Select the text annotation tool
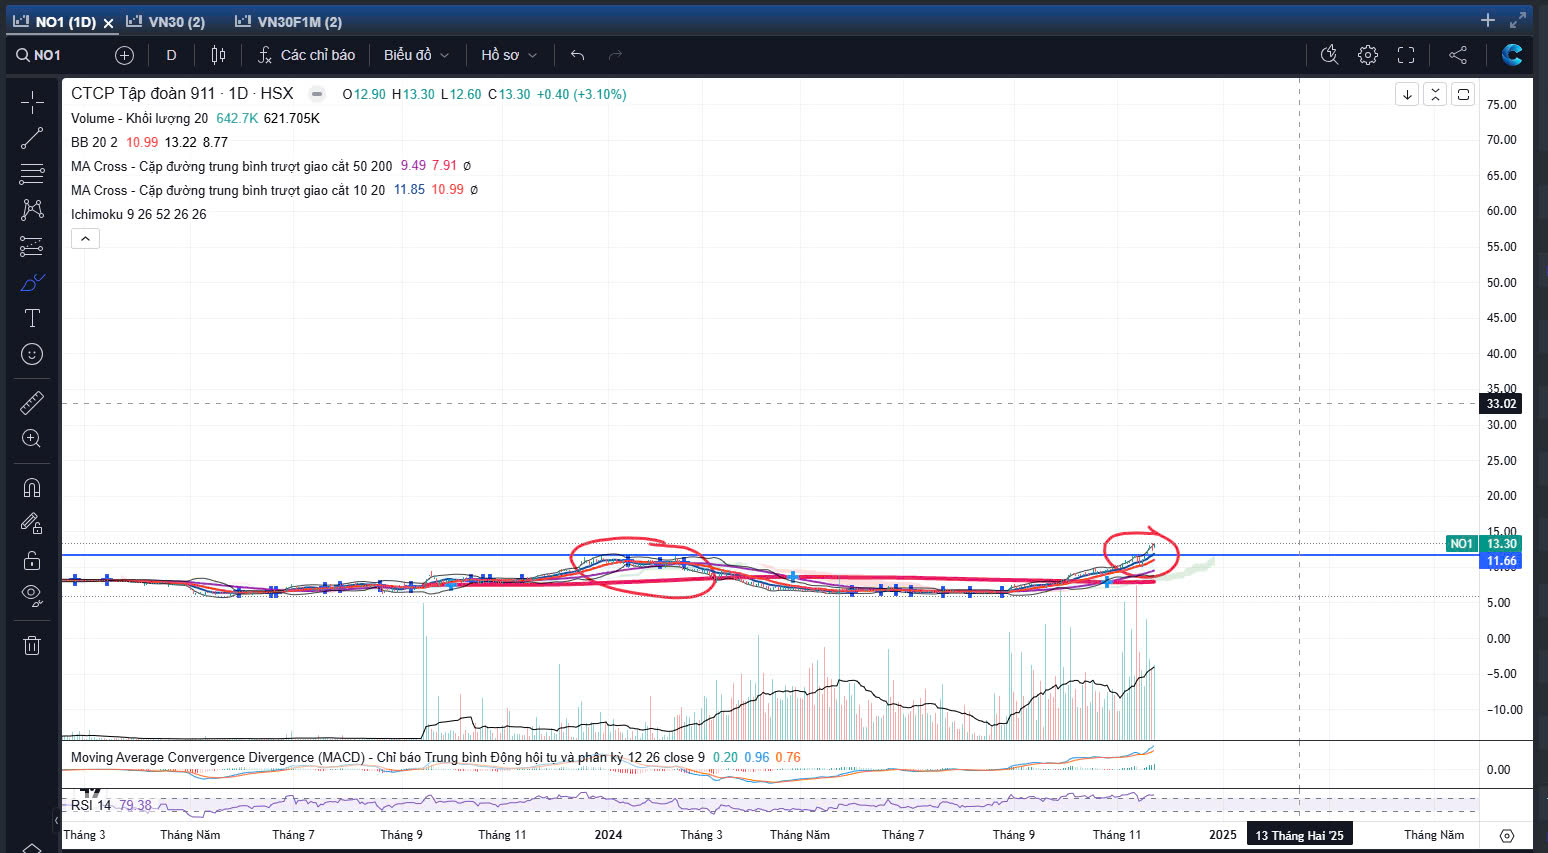This screenshot has width=1548, height=853. pyautogui.click(x=32, y=318)
